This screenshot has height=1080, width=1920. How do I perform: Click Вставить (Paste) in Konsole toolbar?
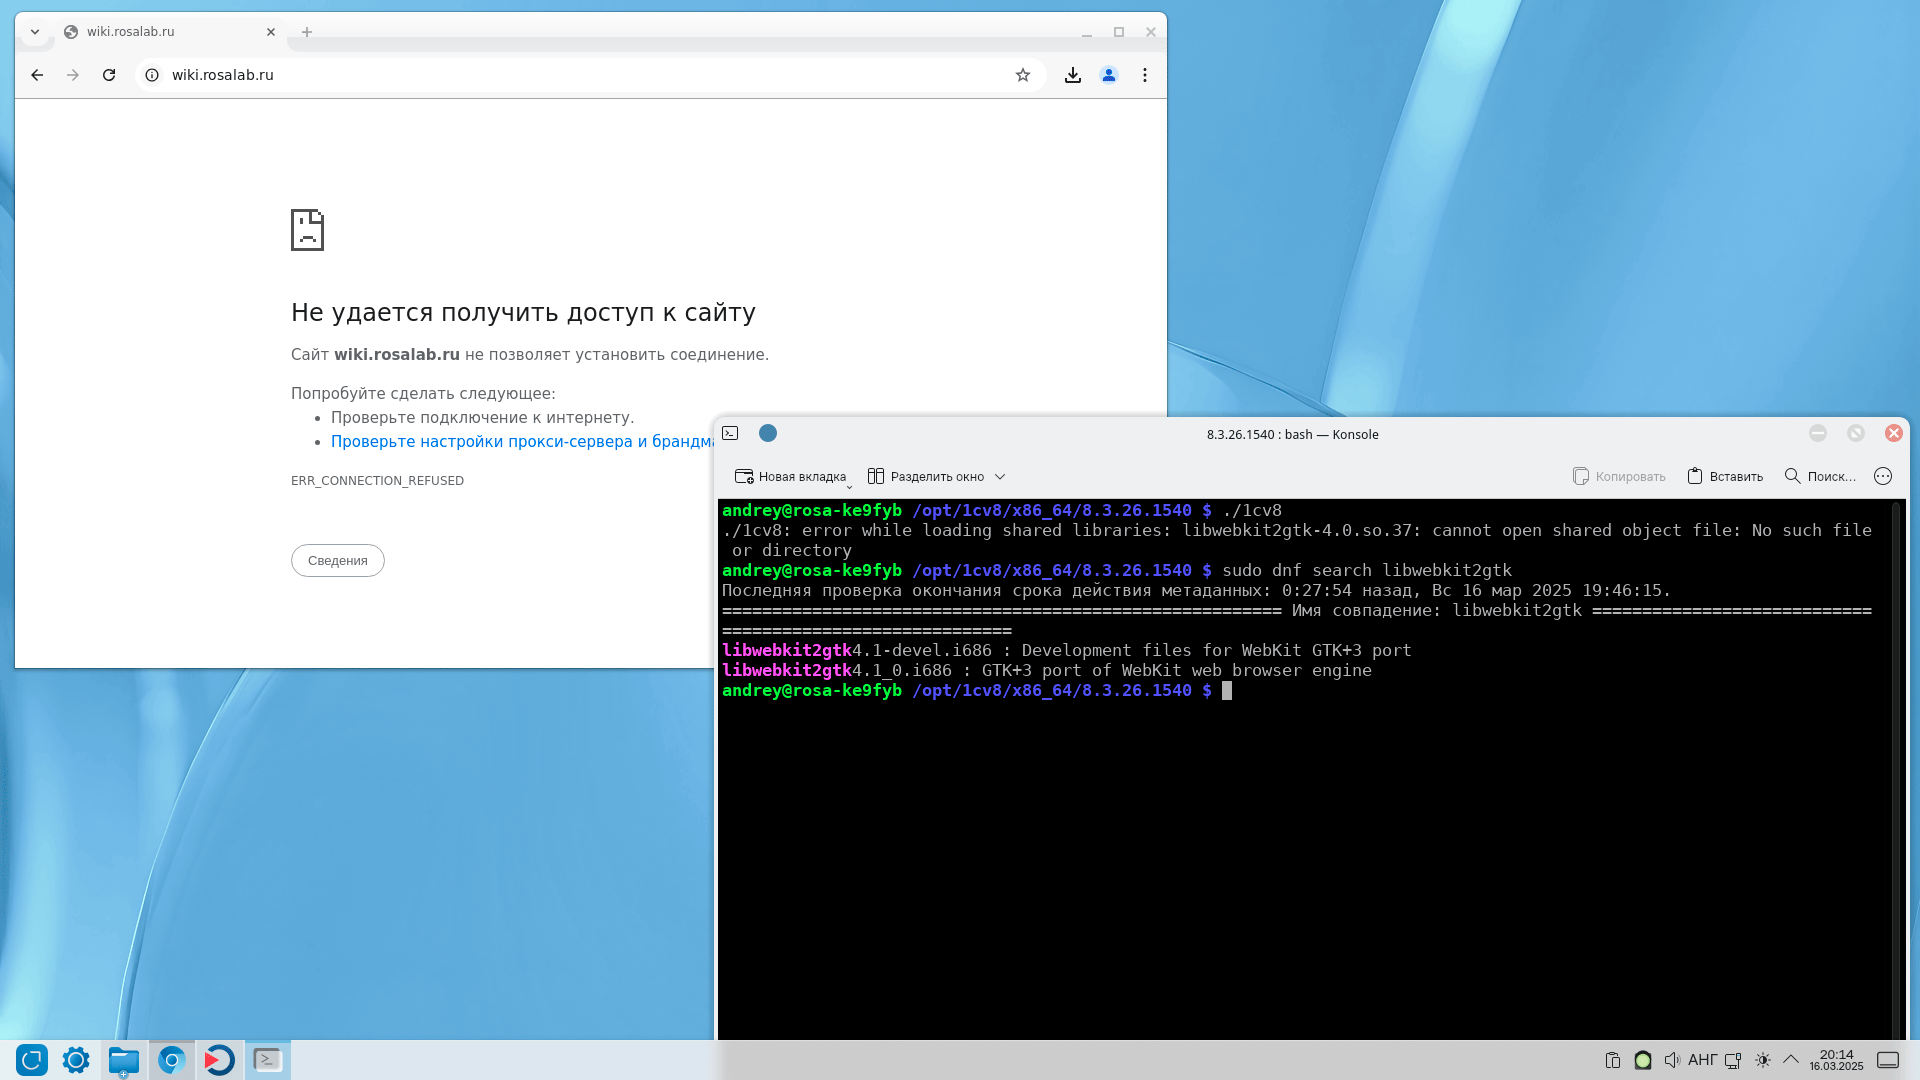[1725, 476]
